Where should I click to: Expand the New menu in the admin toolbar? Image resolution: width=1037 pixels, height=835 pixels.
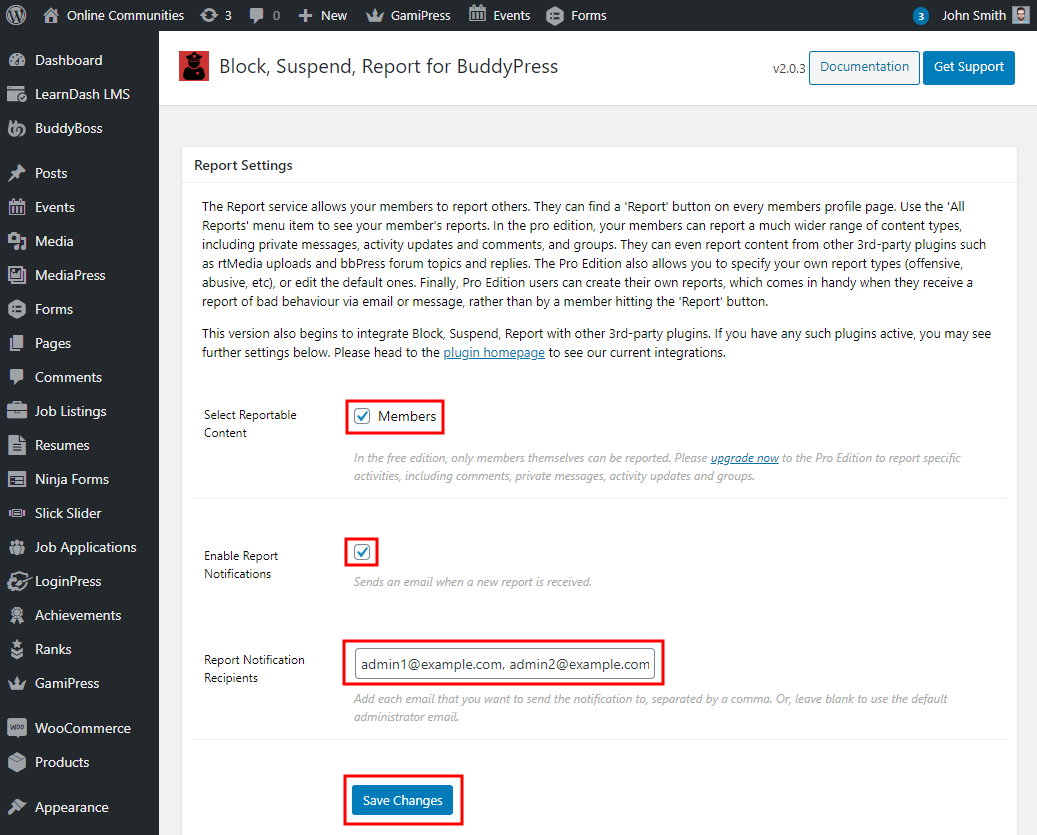pos(322,15)
